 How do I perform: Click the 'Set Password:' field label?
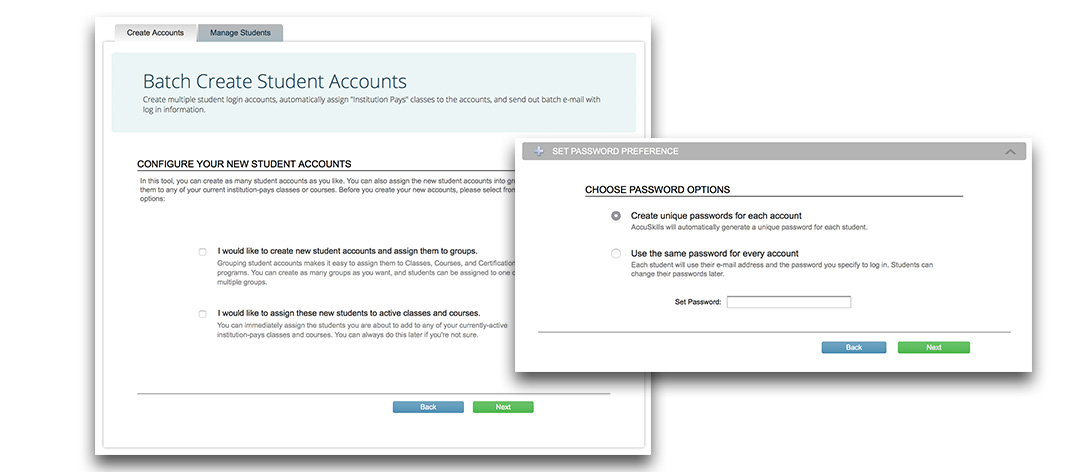698,301
